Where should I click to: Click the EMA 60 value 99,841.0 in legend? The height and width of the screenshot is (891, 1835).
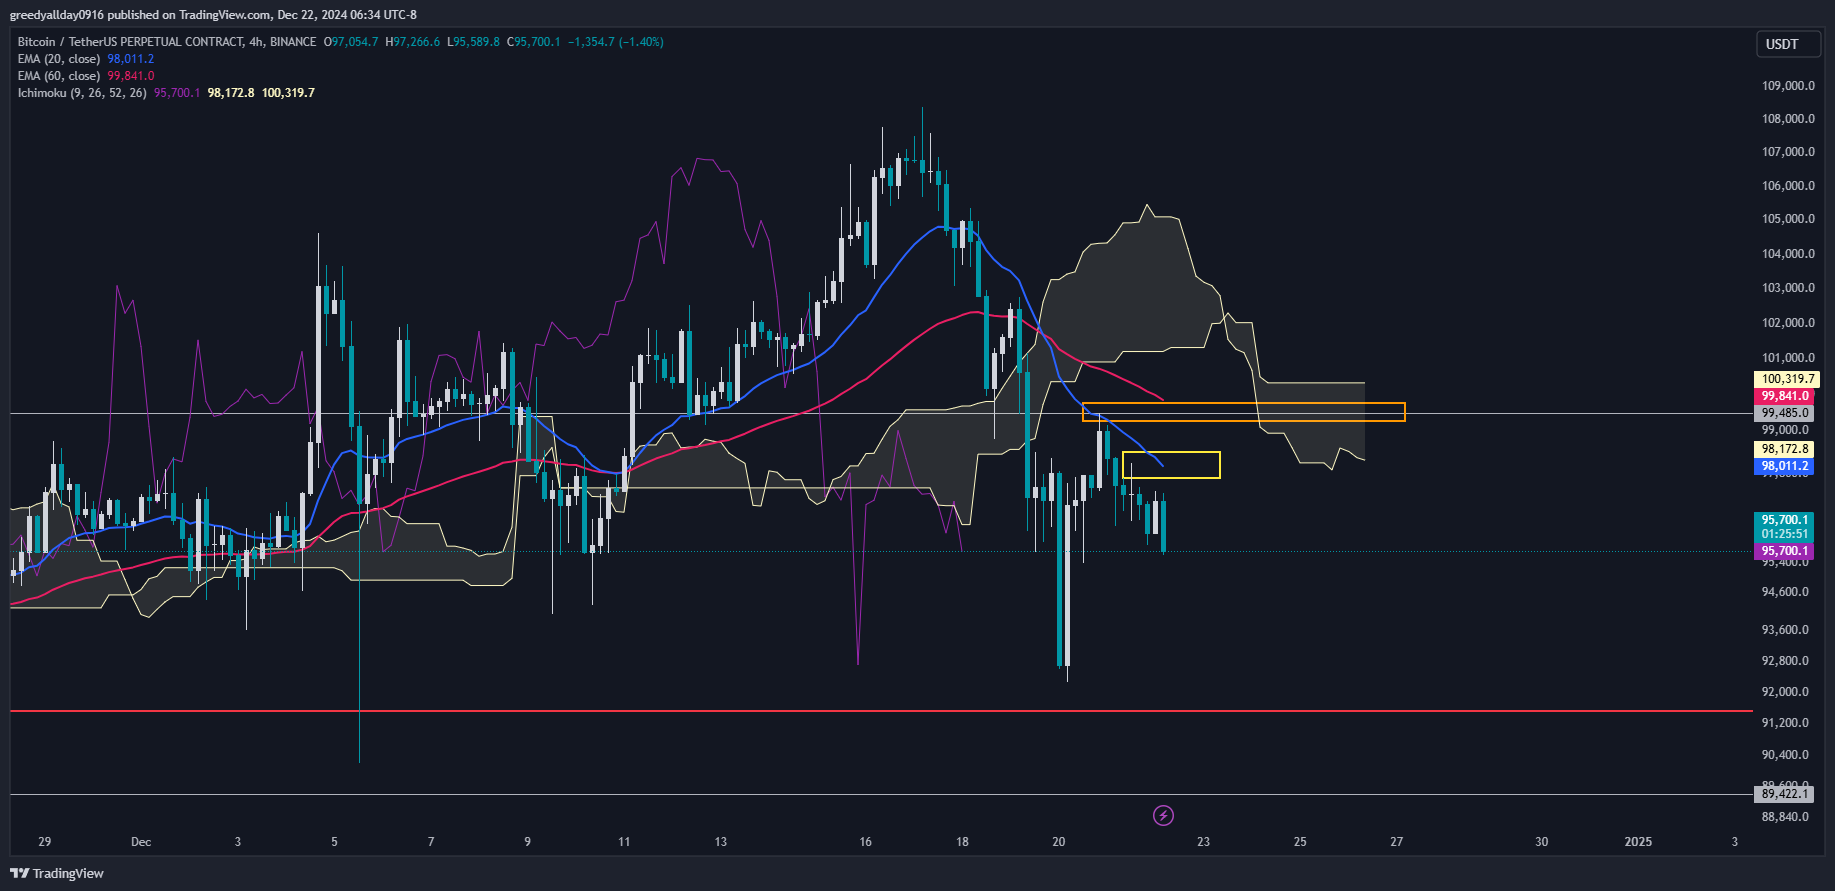point(131,76)
